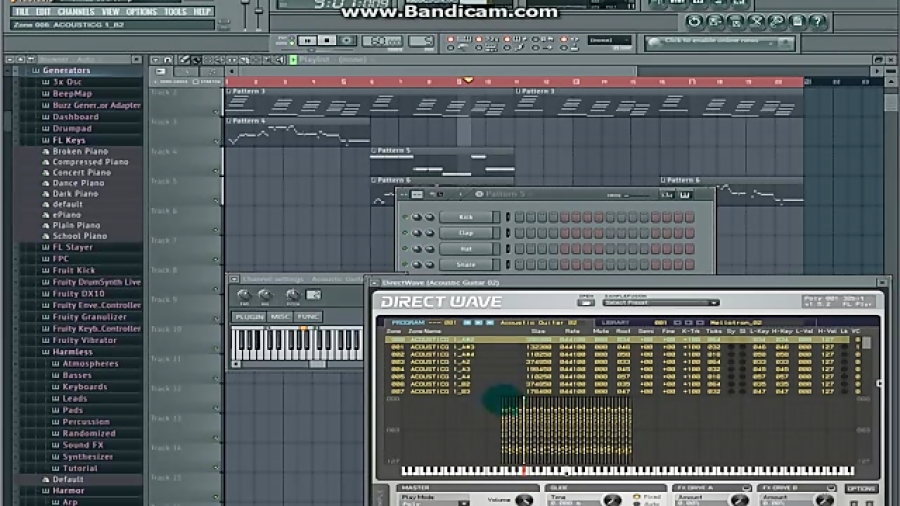This screenshot has height=506, width=900.
Task: Select the School Piano preset
Action: (x=80, y=236)
